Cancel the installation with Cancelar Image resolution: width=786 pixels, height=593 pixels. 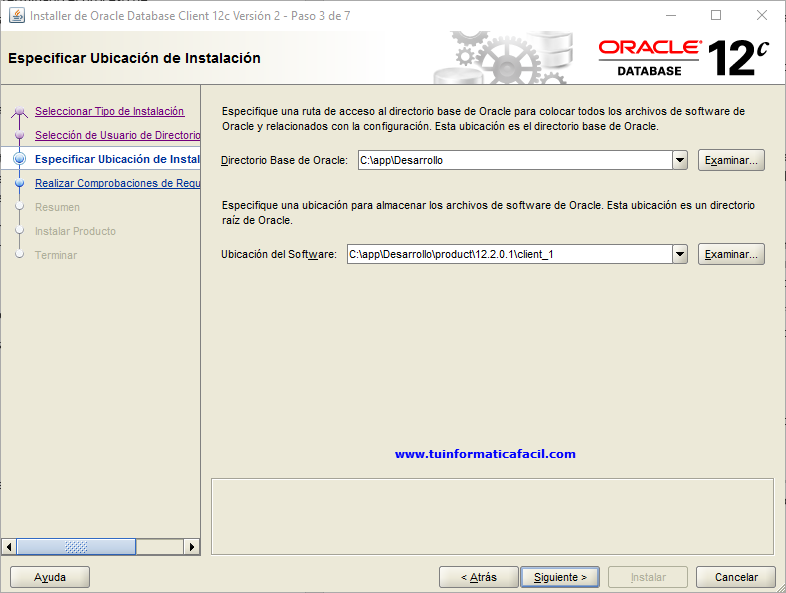pos(736,577)
